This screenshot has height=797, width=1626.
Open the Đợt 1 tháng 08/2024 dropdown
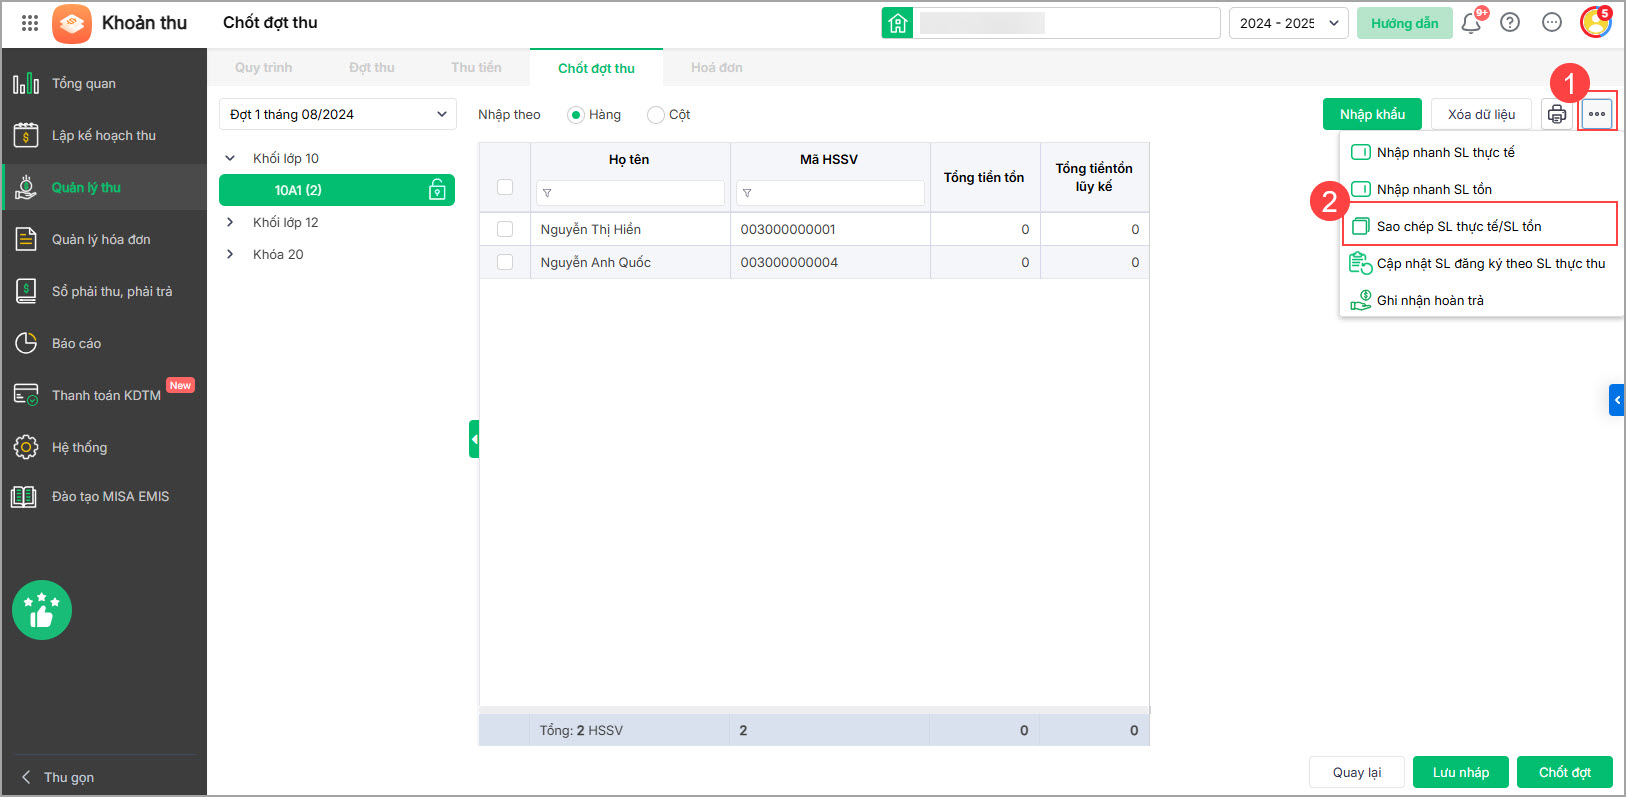click(338, 114)
